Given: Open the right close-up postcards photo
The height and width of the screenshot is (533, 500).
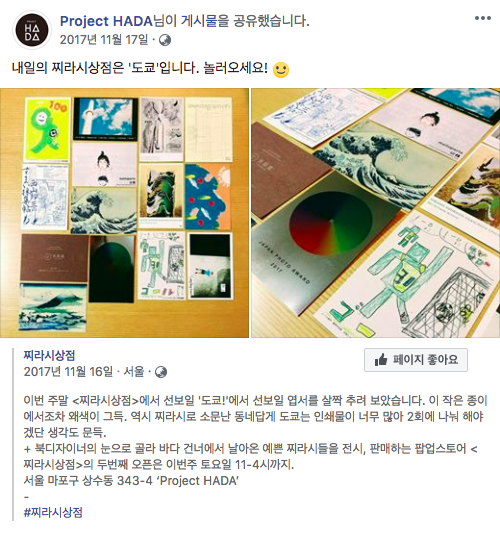Looking at the screenshot, I should pos(376,213).
